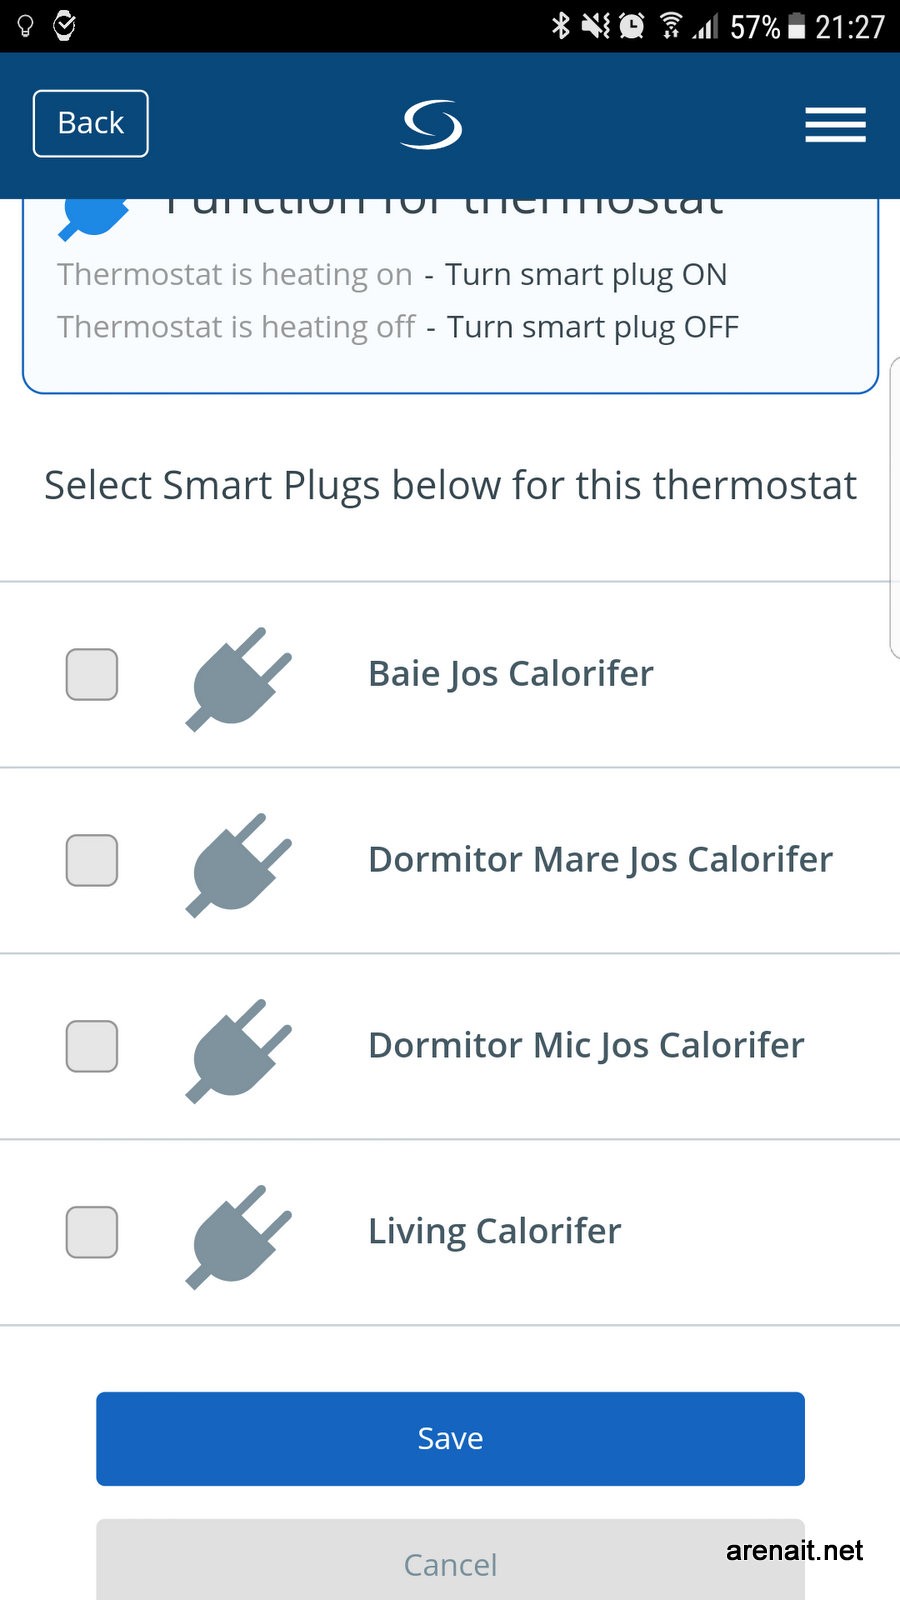The image size is (900, 1600).
Task: Cancel the smart plug selection
Action: (x=450, y=1563)
